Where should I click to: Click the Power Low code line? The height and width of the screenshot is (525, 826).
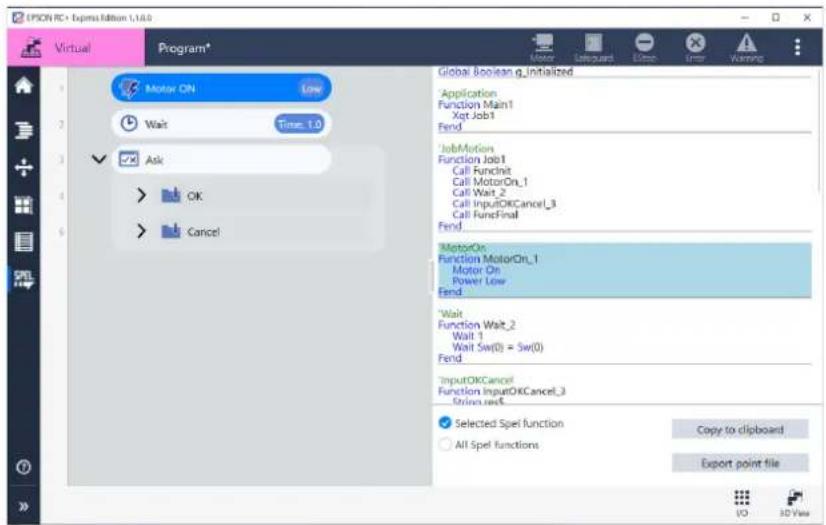(479, 281)
